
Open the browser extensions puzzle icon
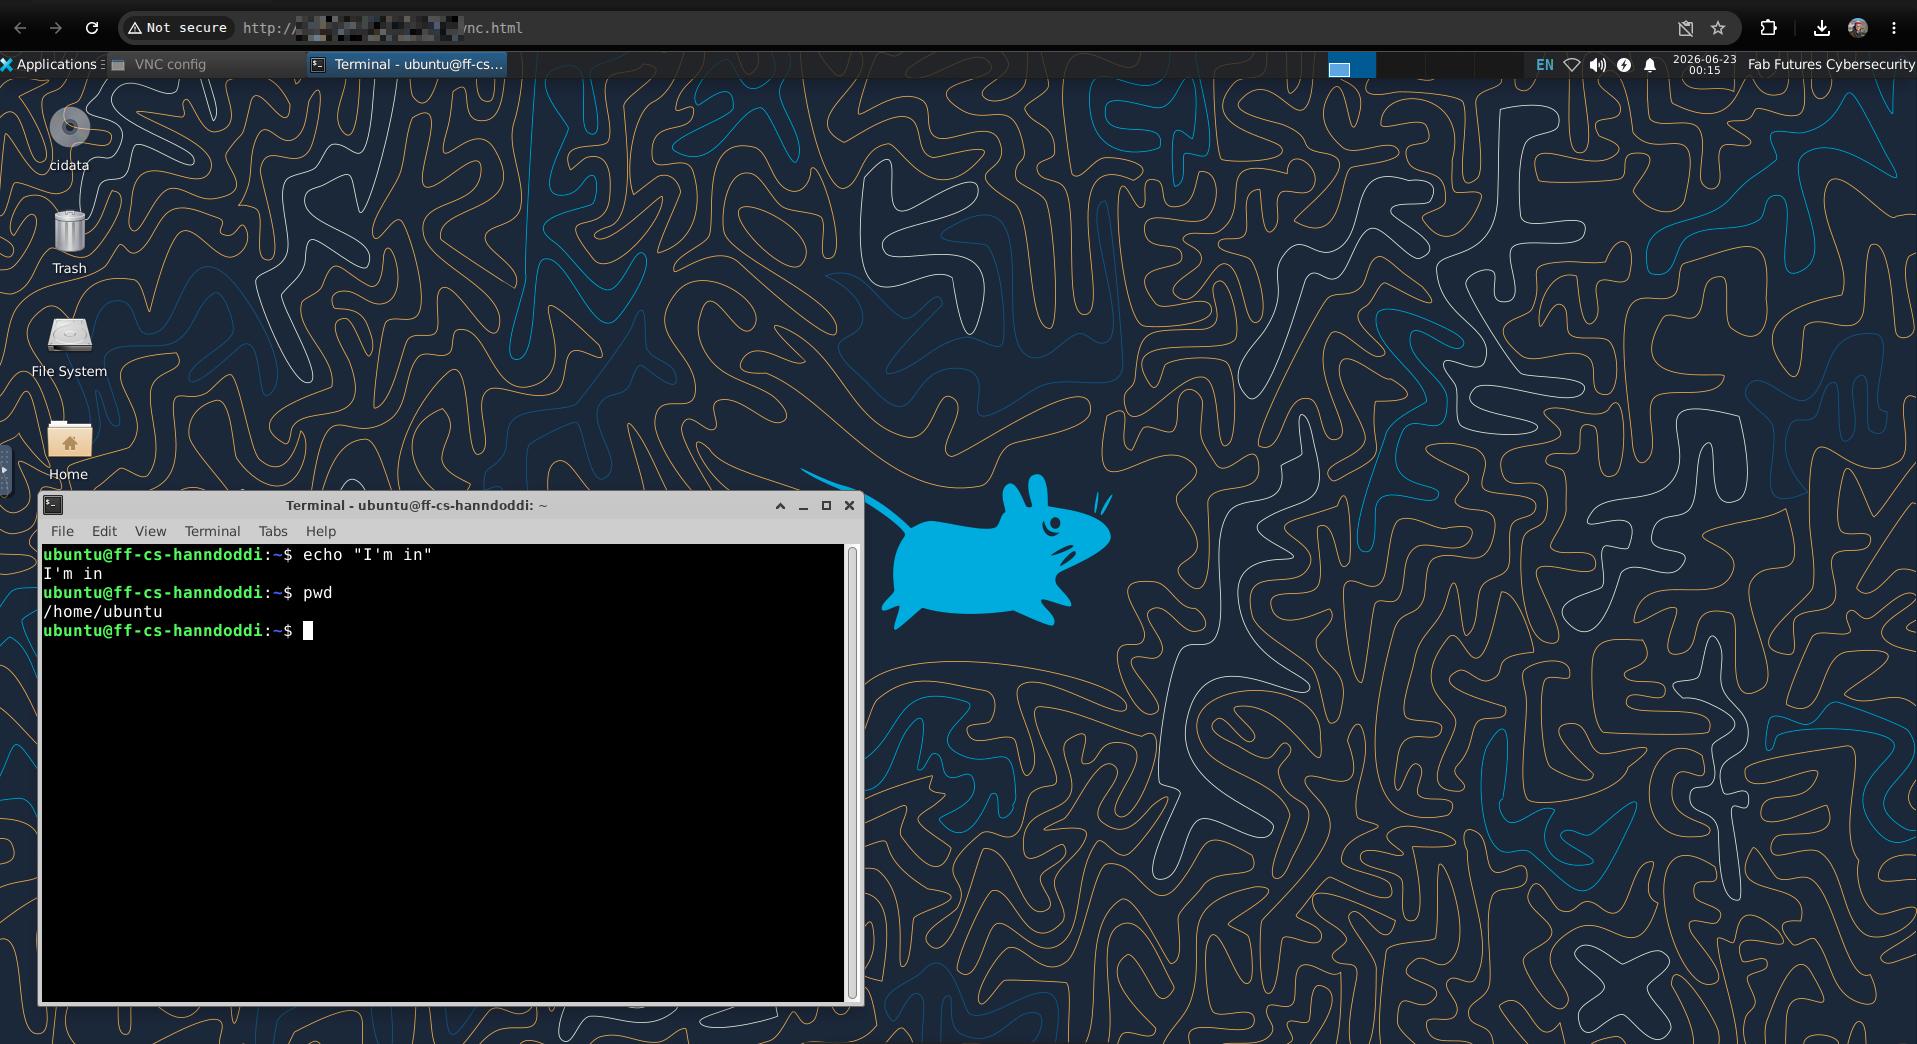click(x=1768, y=28)
